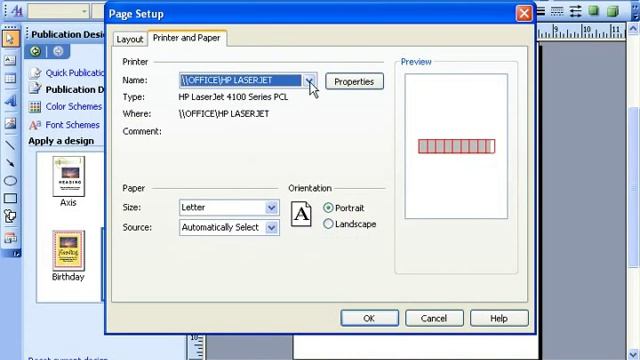This screenshot has width=640, height=360.
Task: Select the Insert Table tool
Action: click(10, 78)
